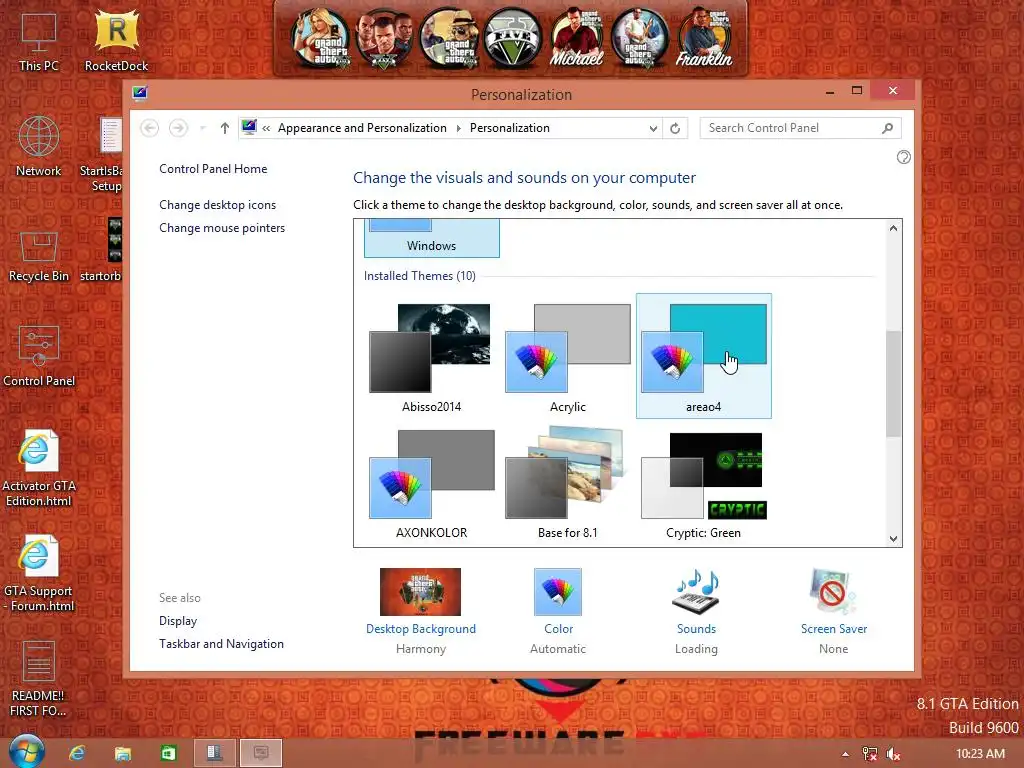Select the Windows default theme
This screenshot has height=768, width=1024.
tap(432, 238)
